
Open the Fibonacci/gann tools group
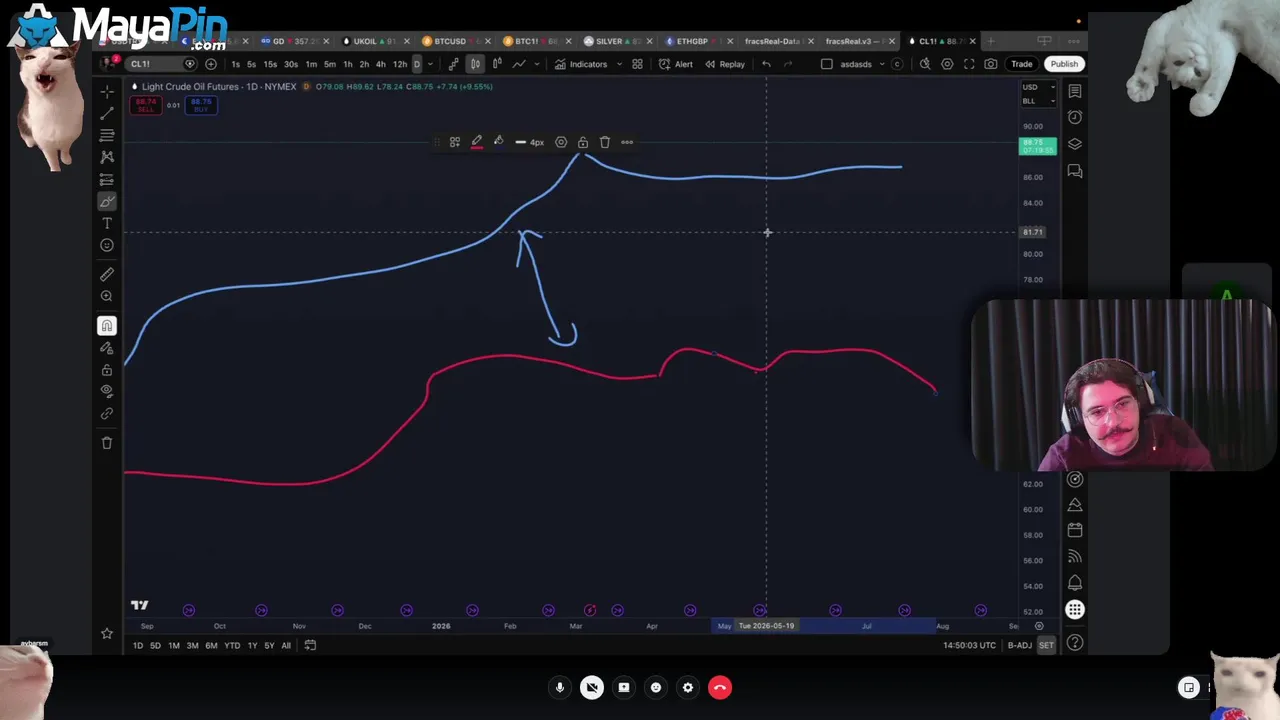click(107, 135)
